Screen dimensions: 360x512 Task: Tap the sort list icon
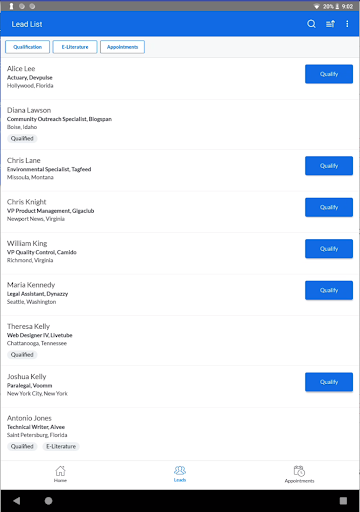[x=330, y=24]
